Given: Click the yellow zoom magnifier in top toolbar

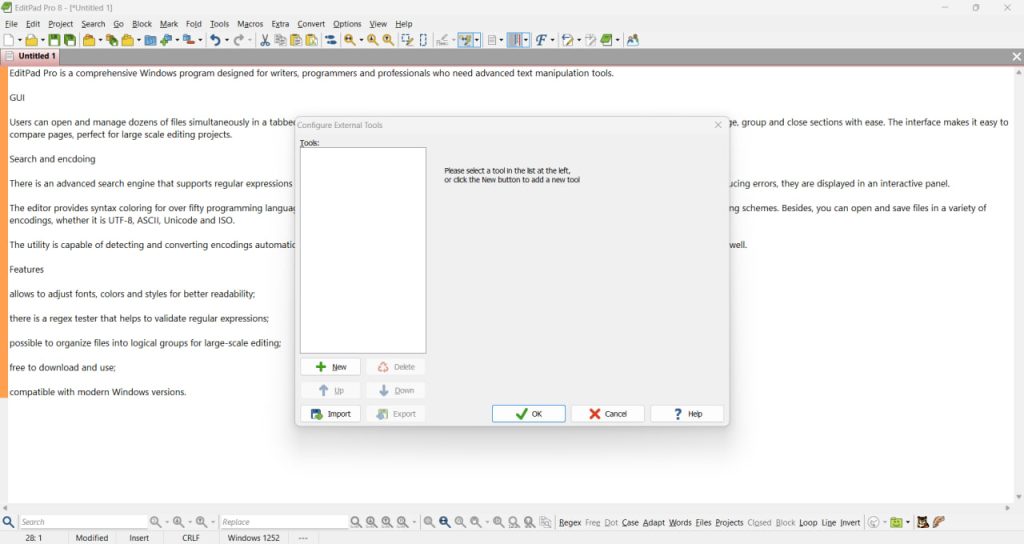Looking at the screenshot, I should click(x=350, y=40).
